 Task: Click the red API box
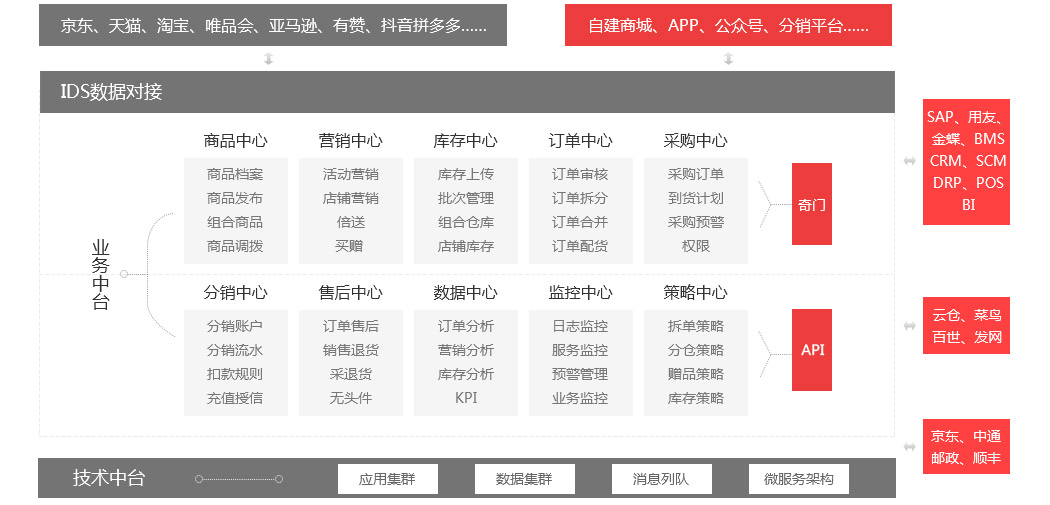(811, 350)
